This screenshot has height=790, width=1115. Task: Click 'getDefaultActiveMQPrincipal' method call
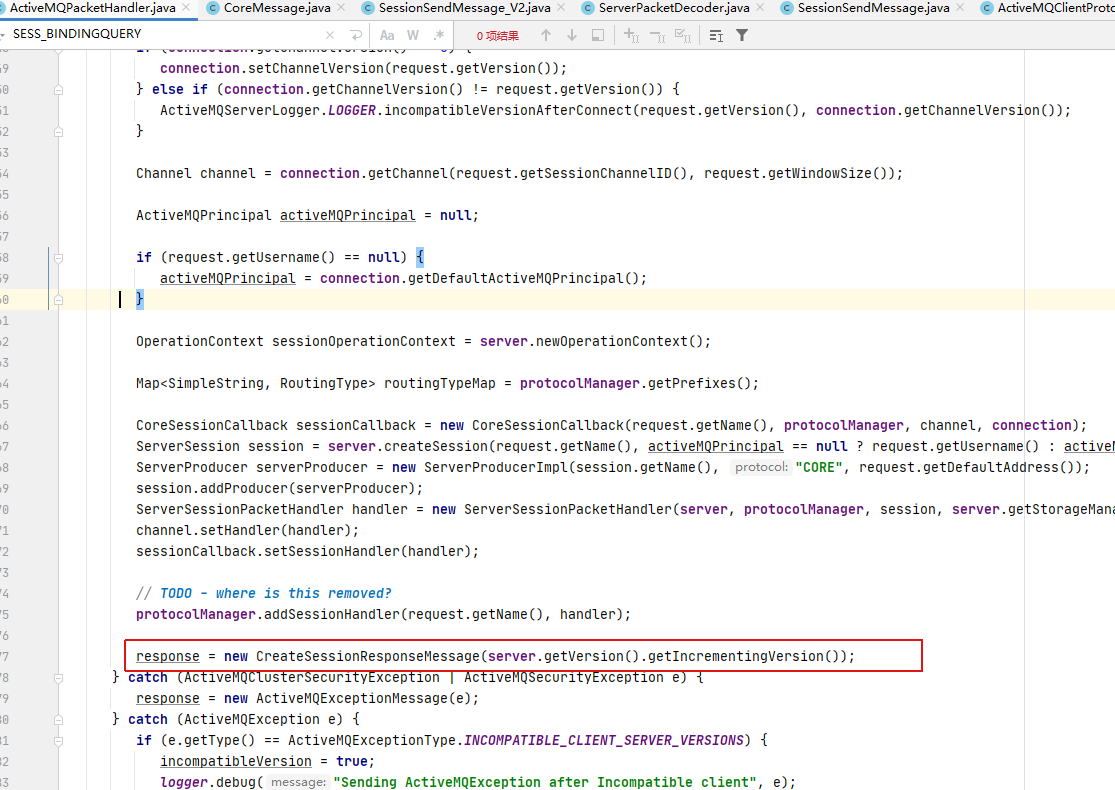pyautogui.click(x=516, y=278)
